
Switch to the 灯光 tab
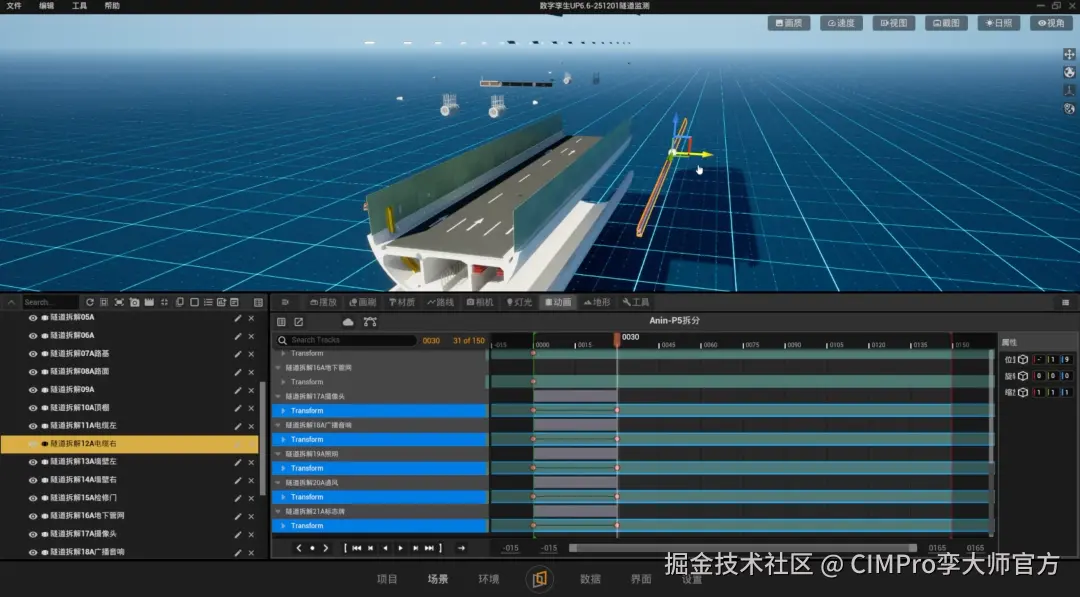(519, 302)
